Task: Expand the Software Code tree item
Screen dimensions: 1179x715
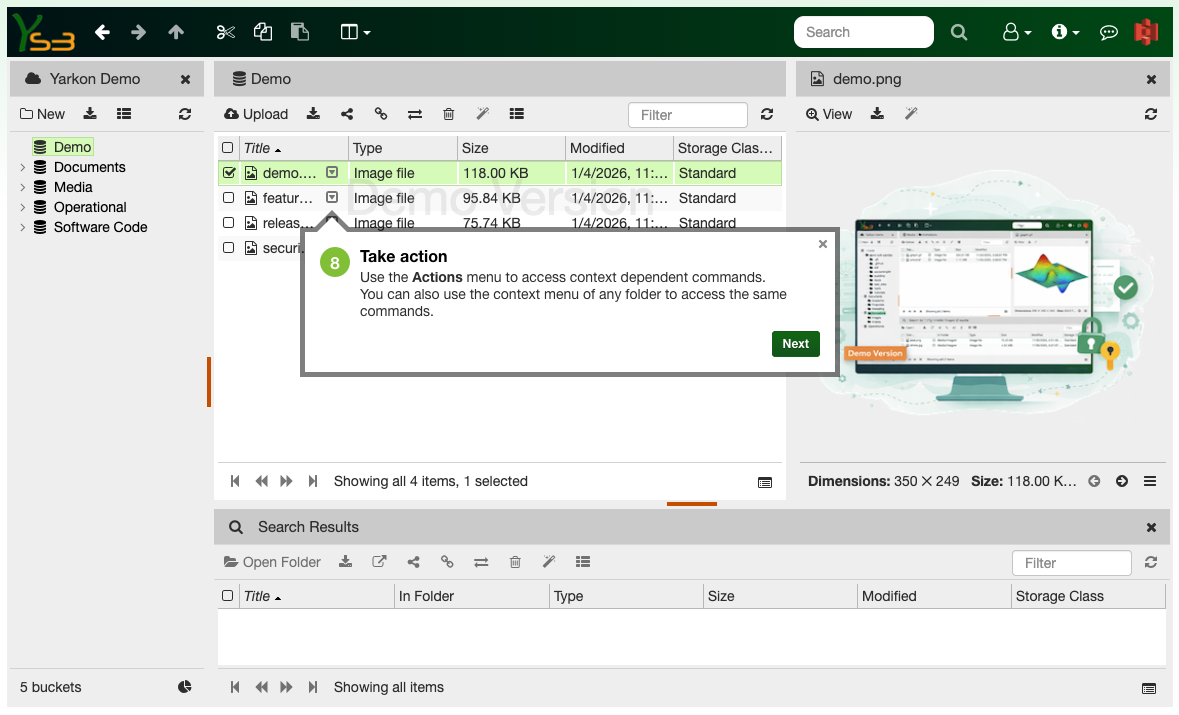Action: pyautogui.click(x=22, y=227)
